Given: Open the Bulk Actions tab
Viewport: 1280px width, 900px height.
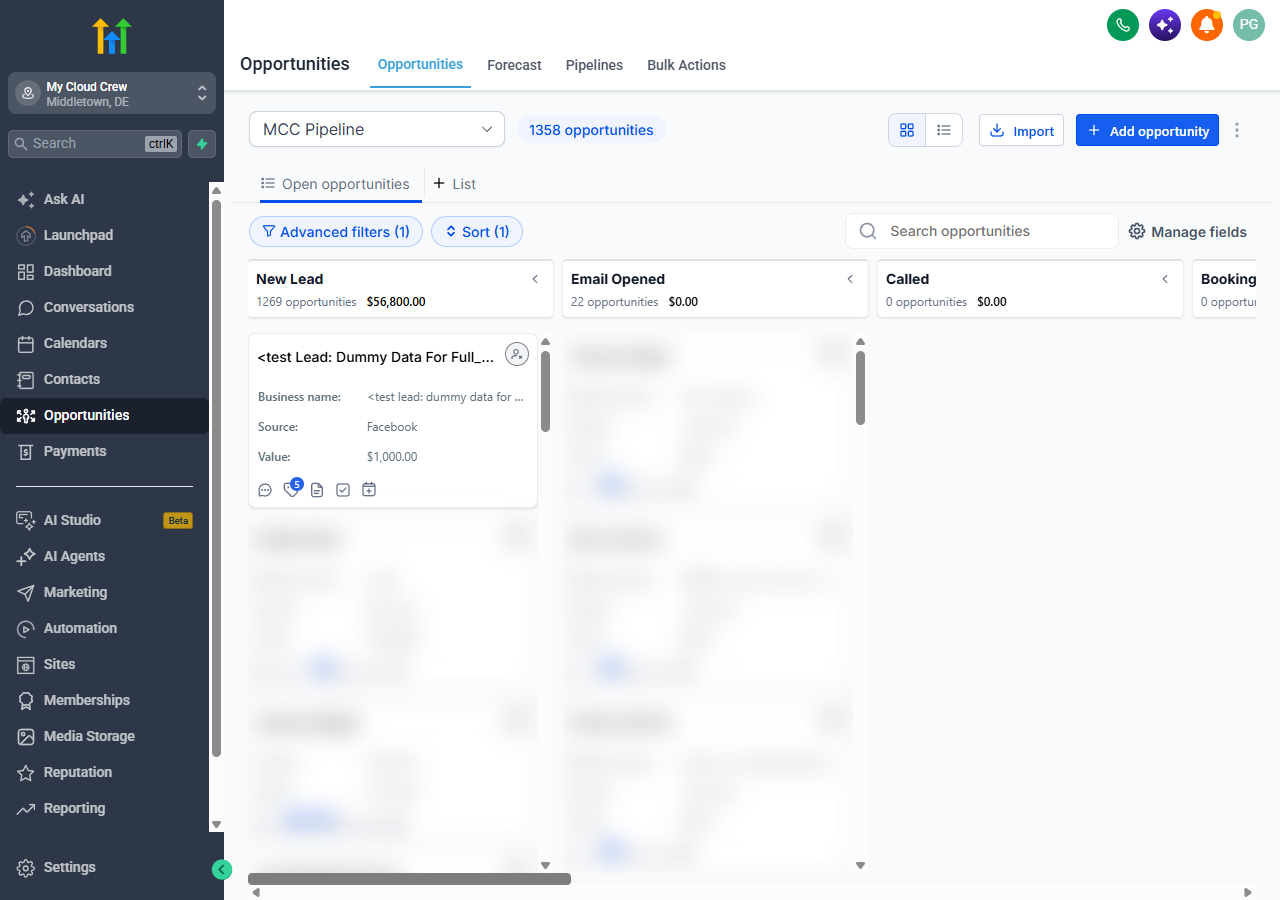Looking at the screenshot, I should (x=686, y=65).
